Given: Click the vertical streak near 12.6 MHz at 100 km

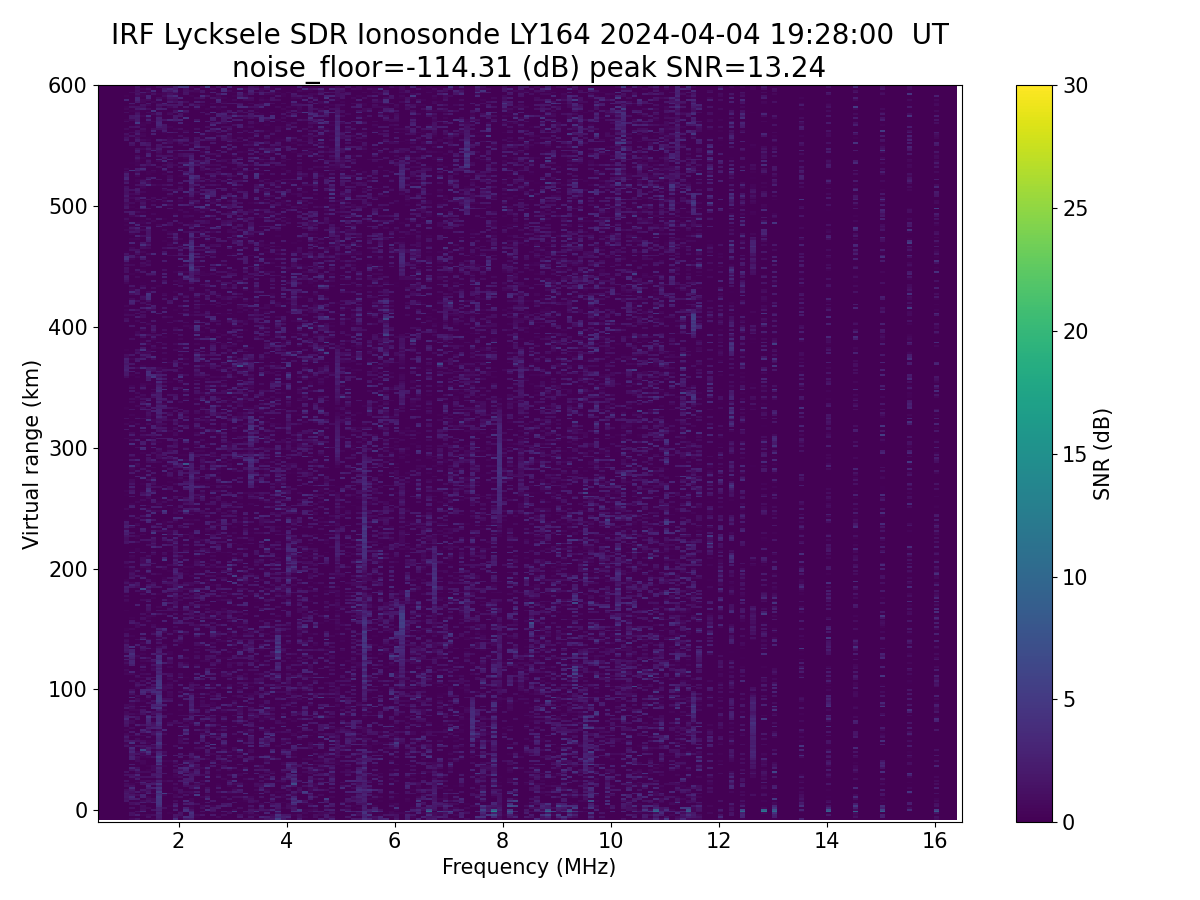Looking at the screenshot, I should tap(752, 720).
